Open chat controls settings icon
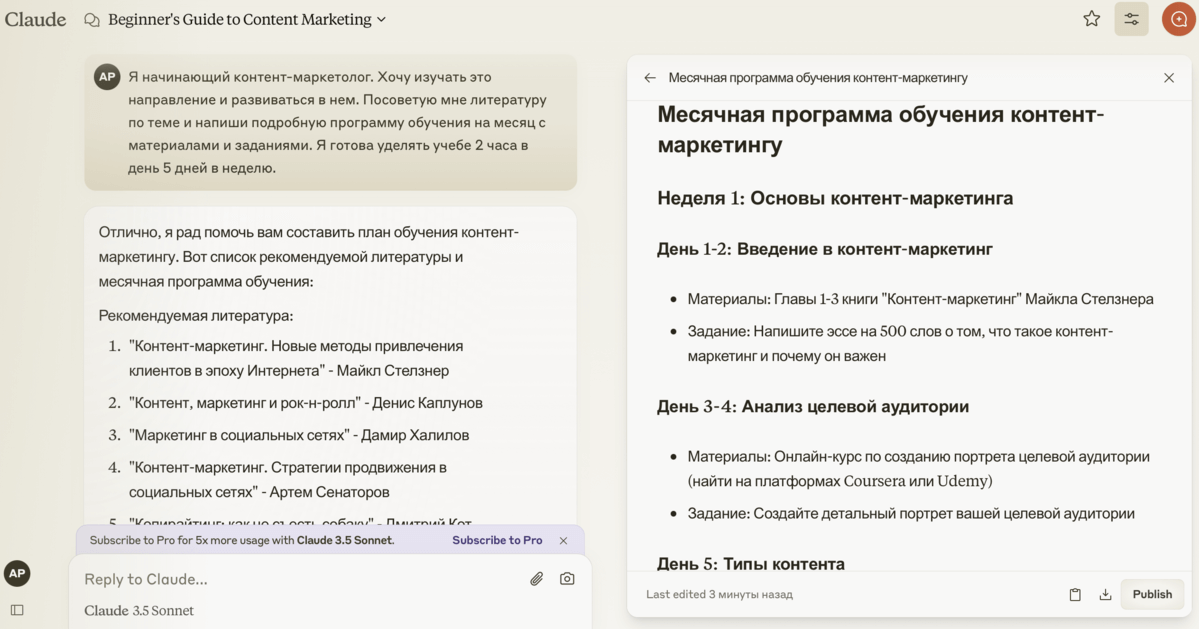This screenshot has height=629, width=1199. tap(1131, 19)
